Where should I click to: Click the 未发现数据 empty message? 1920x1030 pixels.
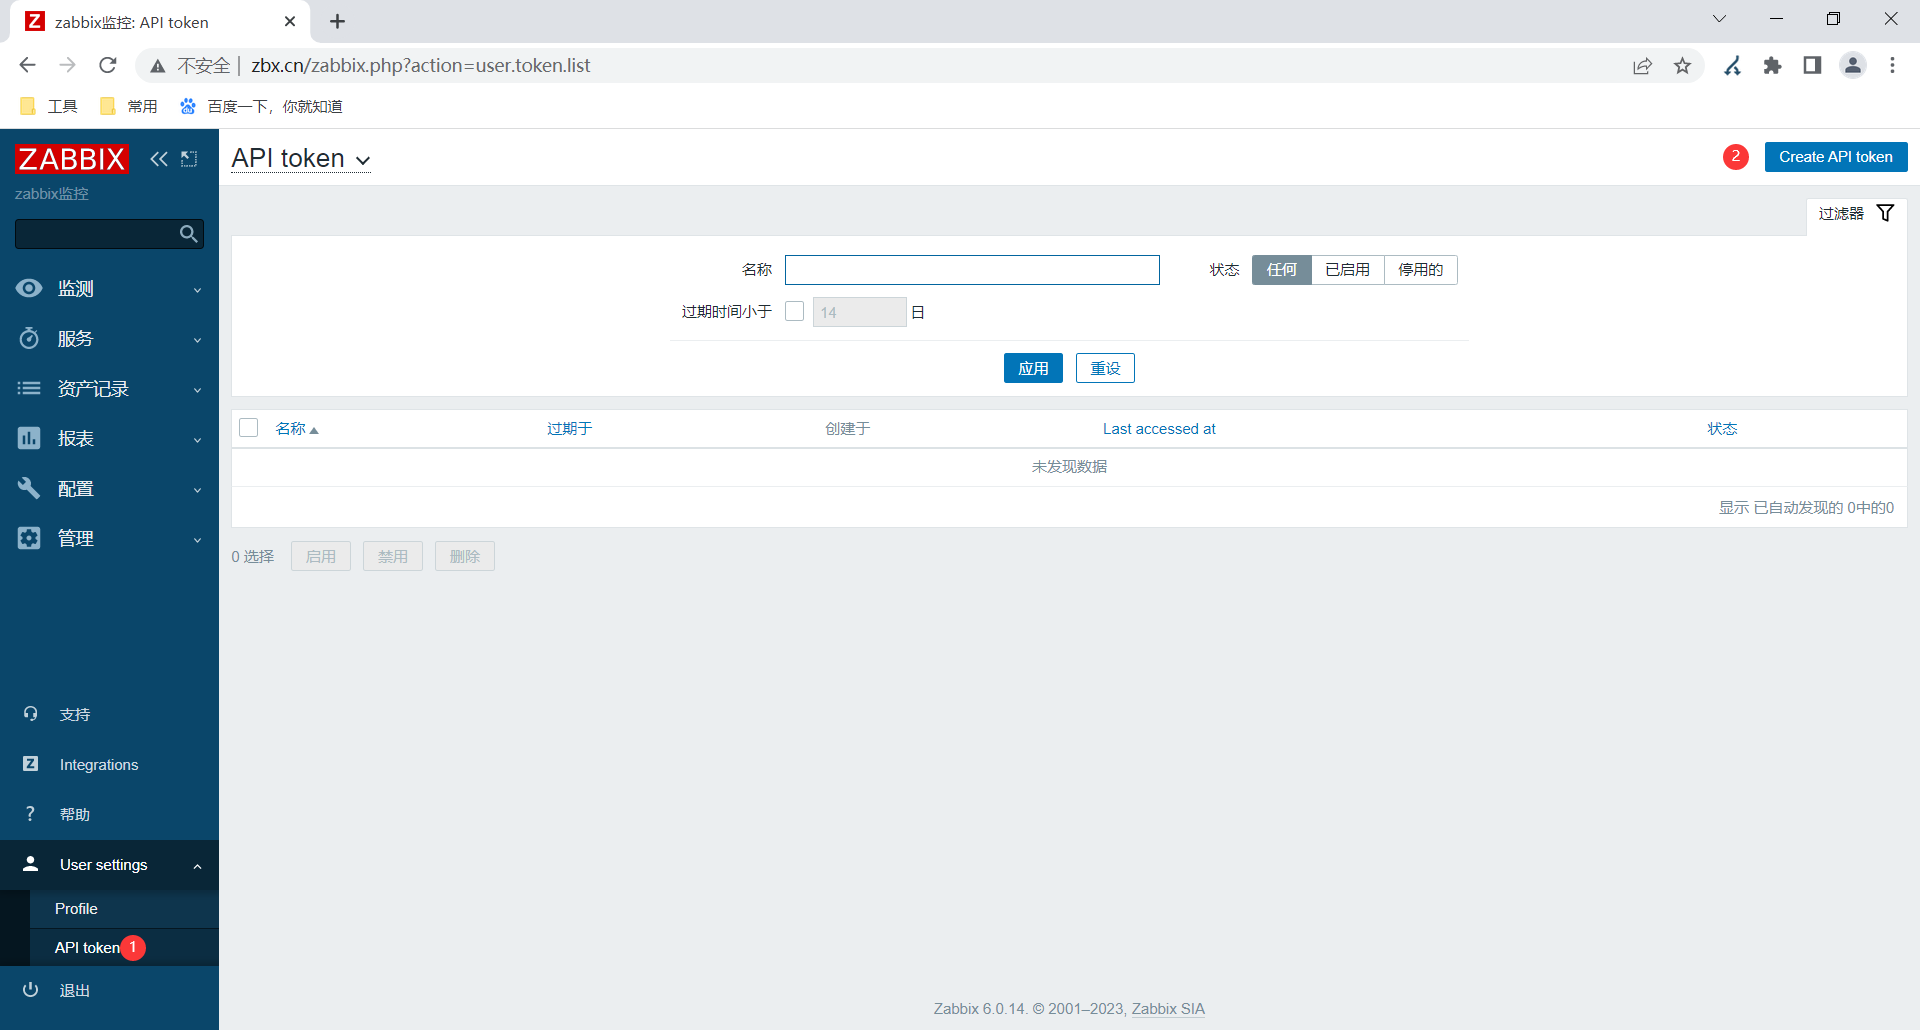click(x=1069, y=467)
